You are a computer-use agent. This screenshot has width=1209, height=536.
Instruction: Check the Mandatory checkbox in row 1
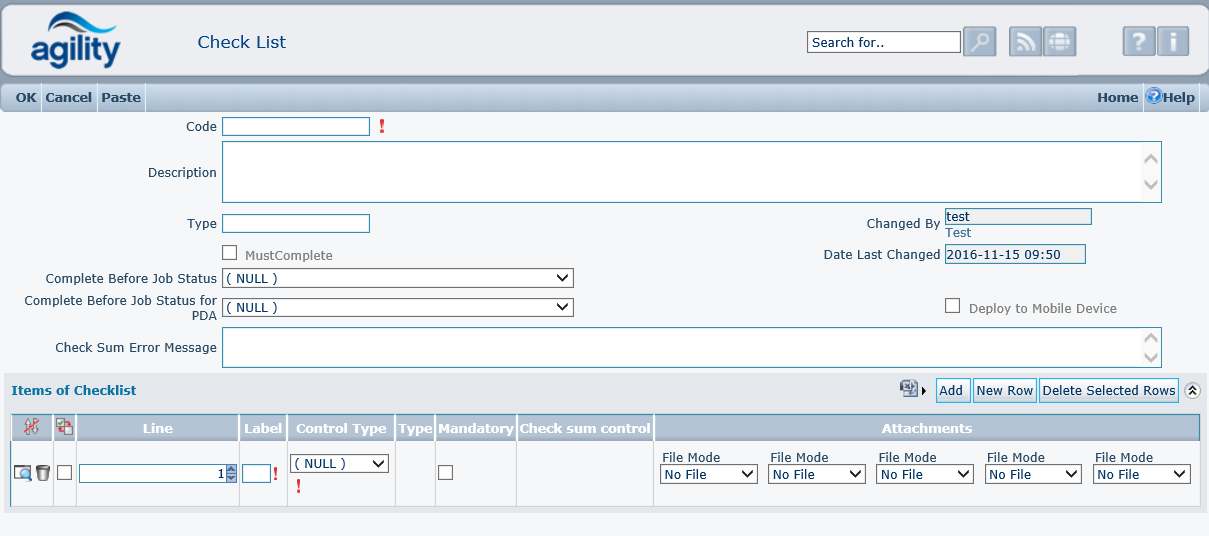point(446,473)
